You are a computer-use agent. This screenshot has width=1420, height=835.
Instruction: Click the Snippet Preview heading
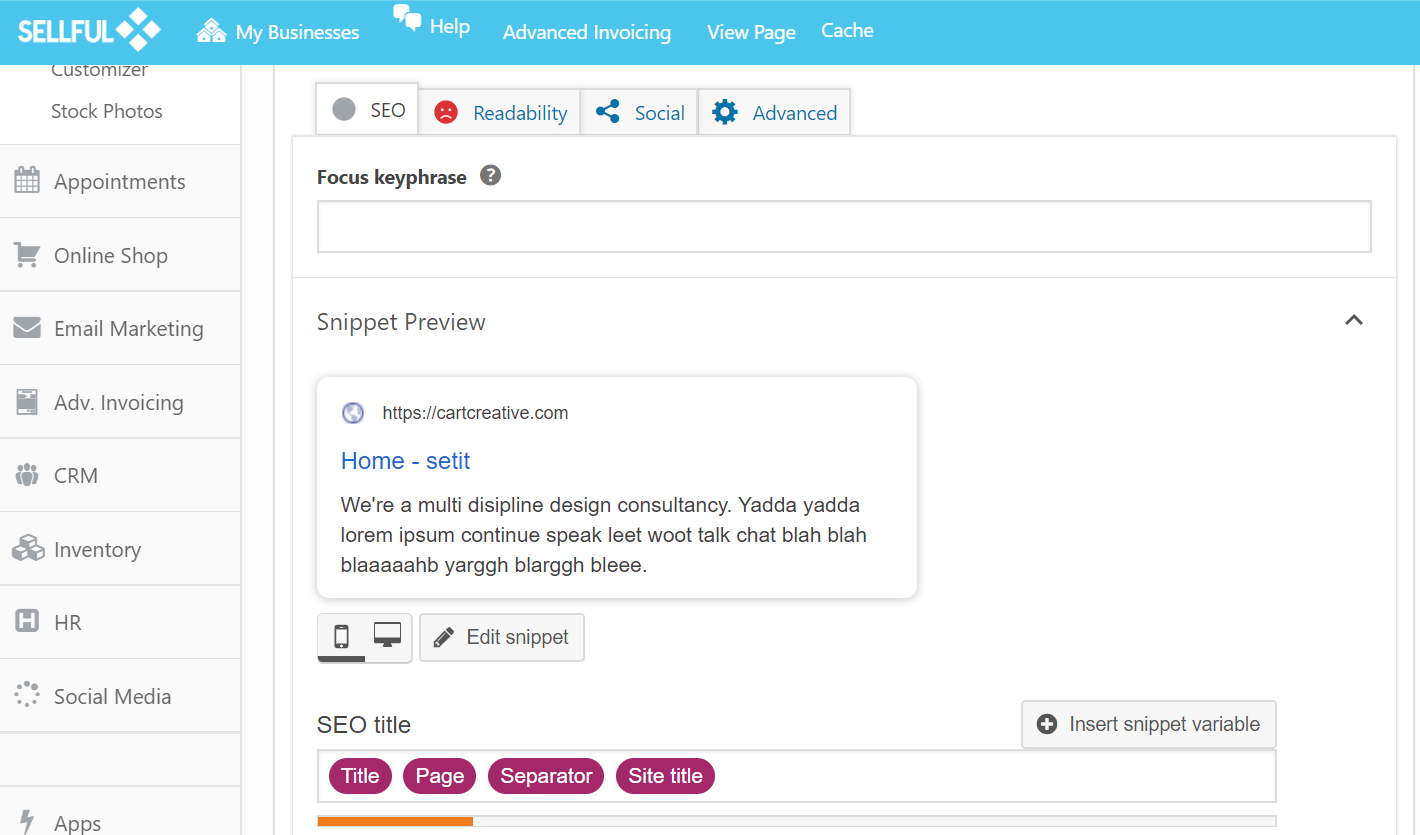401,322
